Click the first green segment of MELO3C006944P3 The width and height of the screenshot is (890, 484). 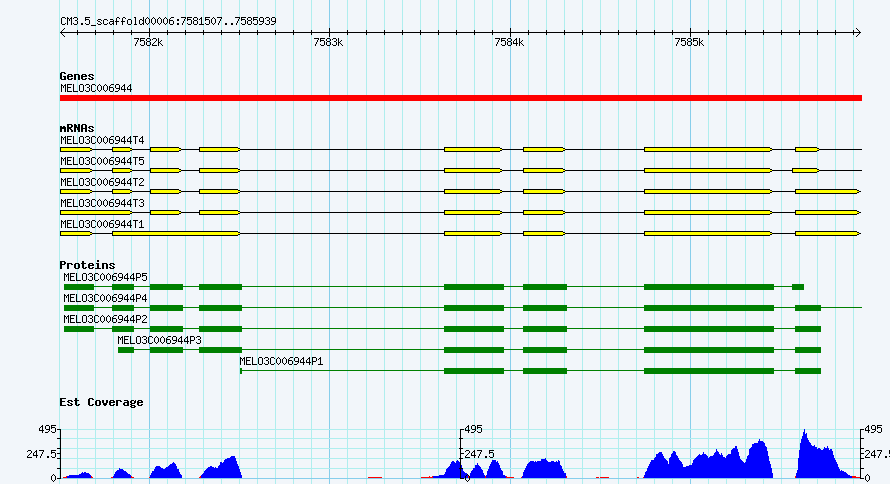[126, 350]
